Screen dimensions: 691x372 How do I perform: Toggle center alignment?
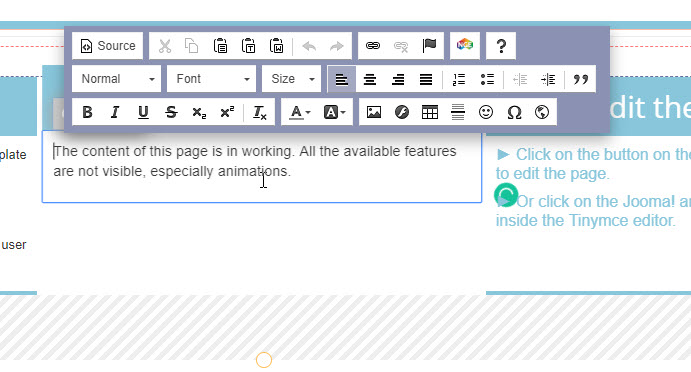370,79
